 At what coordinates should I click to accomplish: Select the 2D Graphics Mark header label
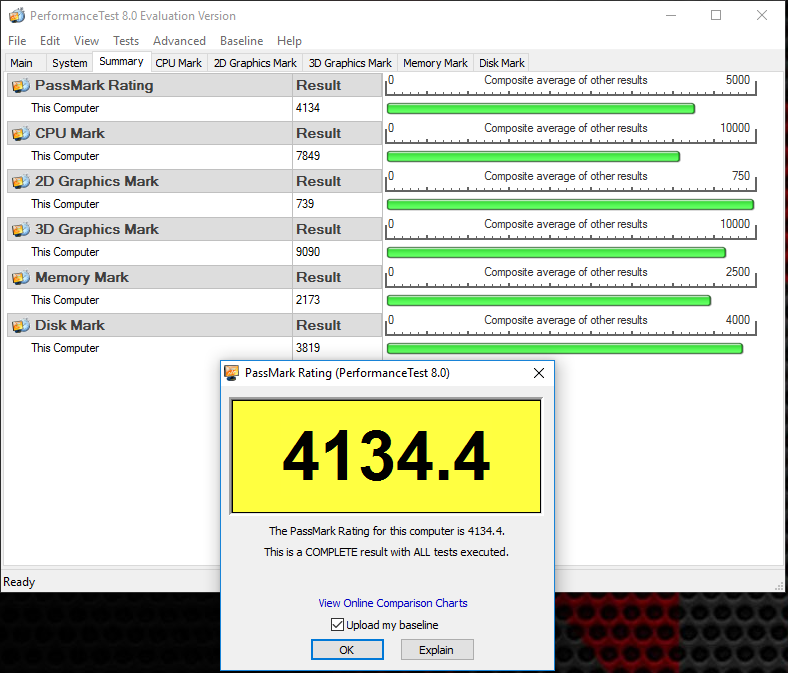click(x=96, y=181)
